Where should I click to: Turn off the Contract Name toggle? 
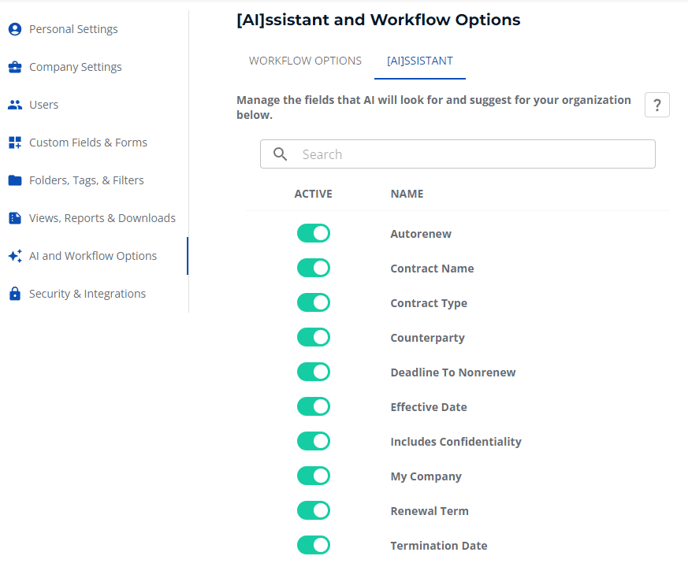[313, 268]
